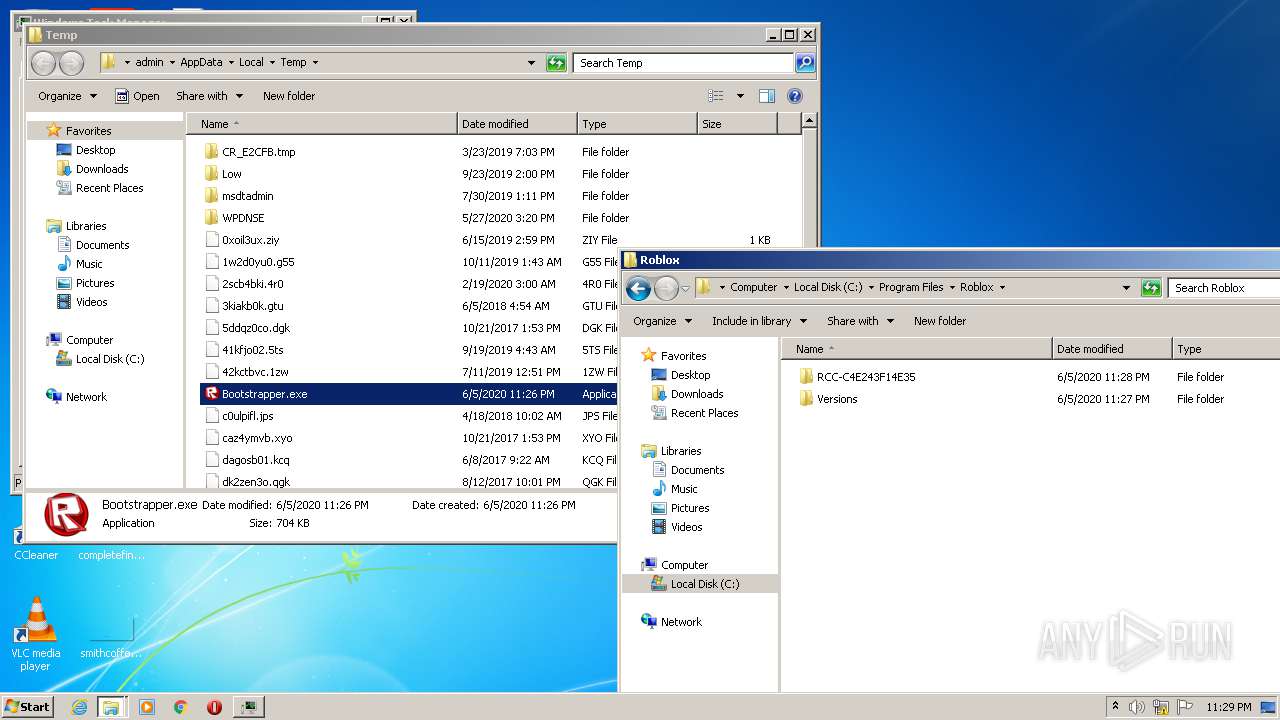The width and height of the screenshot is (1280, 720).
Task: Select the Bootstrapper.exe file
Action: [x=408, y=394]
